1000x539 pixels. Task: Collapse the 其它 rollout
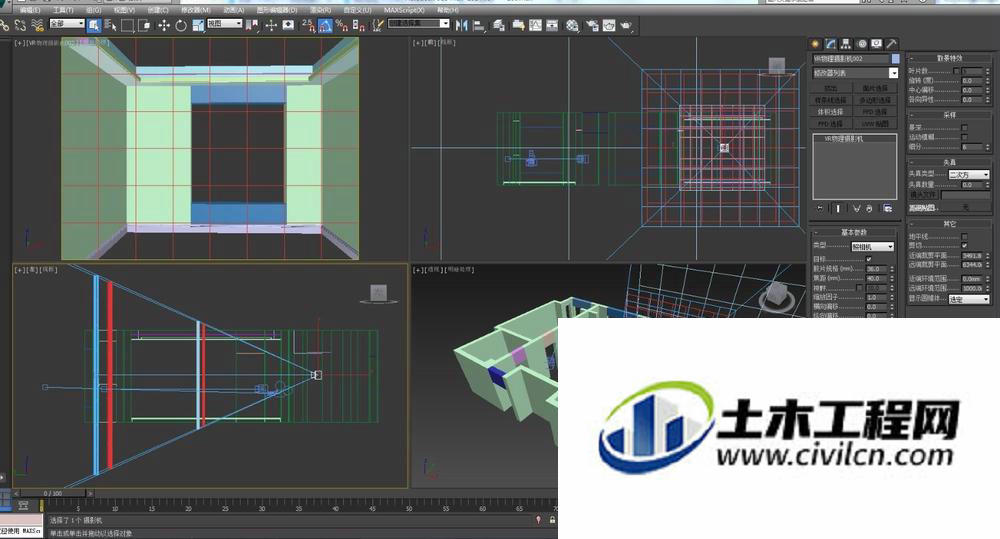949,224
